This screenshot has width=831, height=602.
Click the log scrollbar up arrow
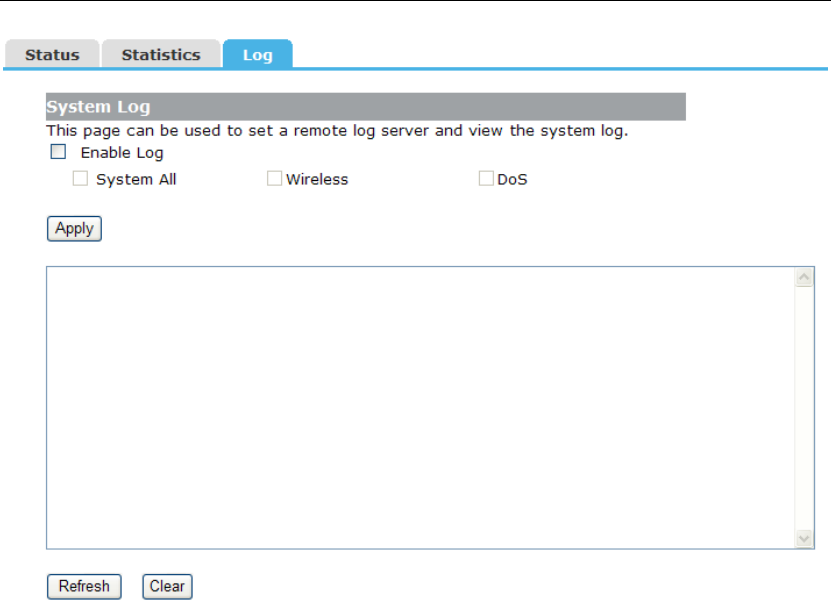click(x=804, y=277)
